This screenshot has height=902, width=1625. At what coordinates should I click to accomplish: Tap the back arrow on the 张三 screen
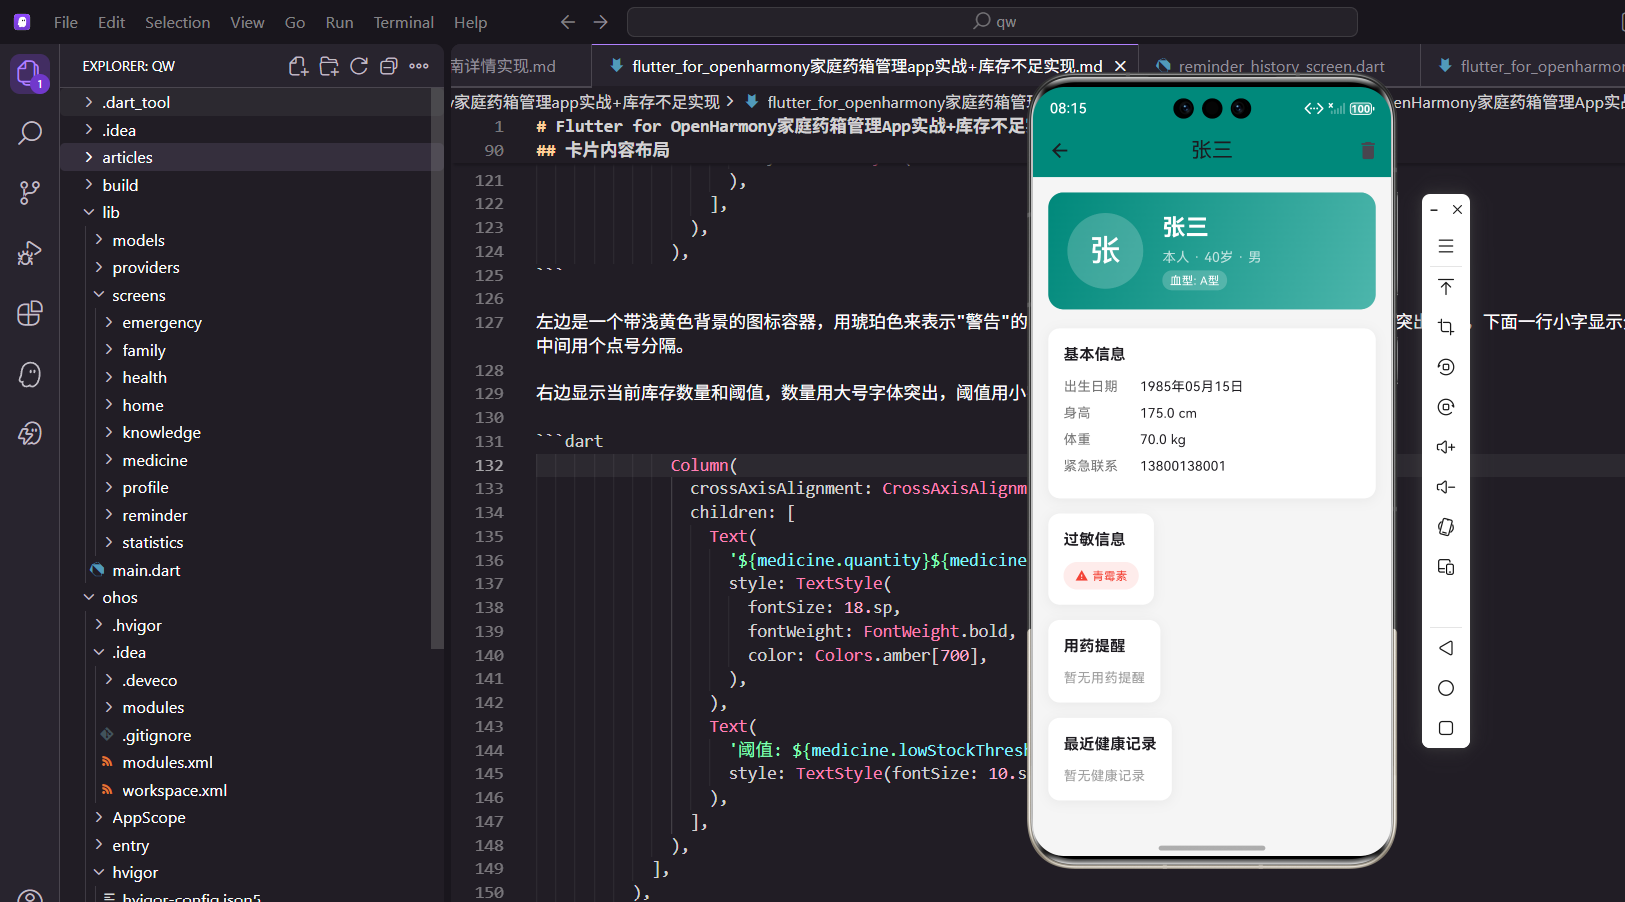pos(1060,150)
